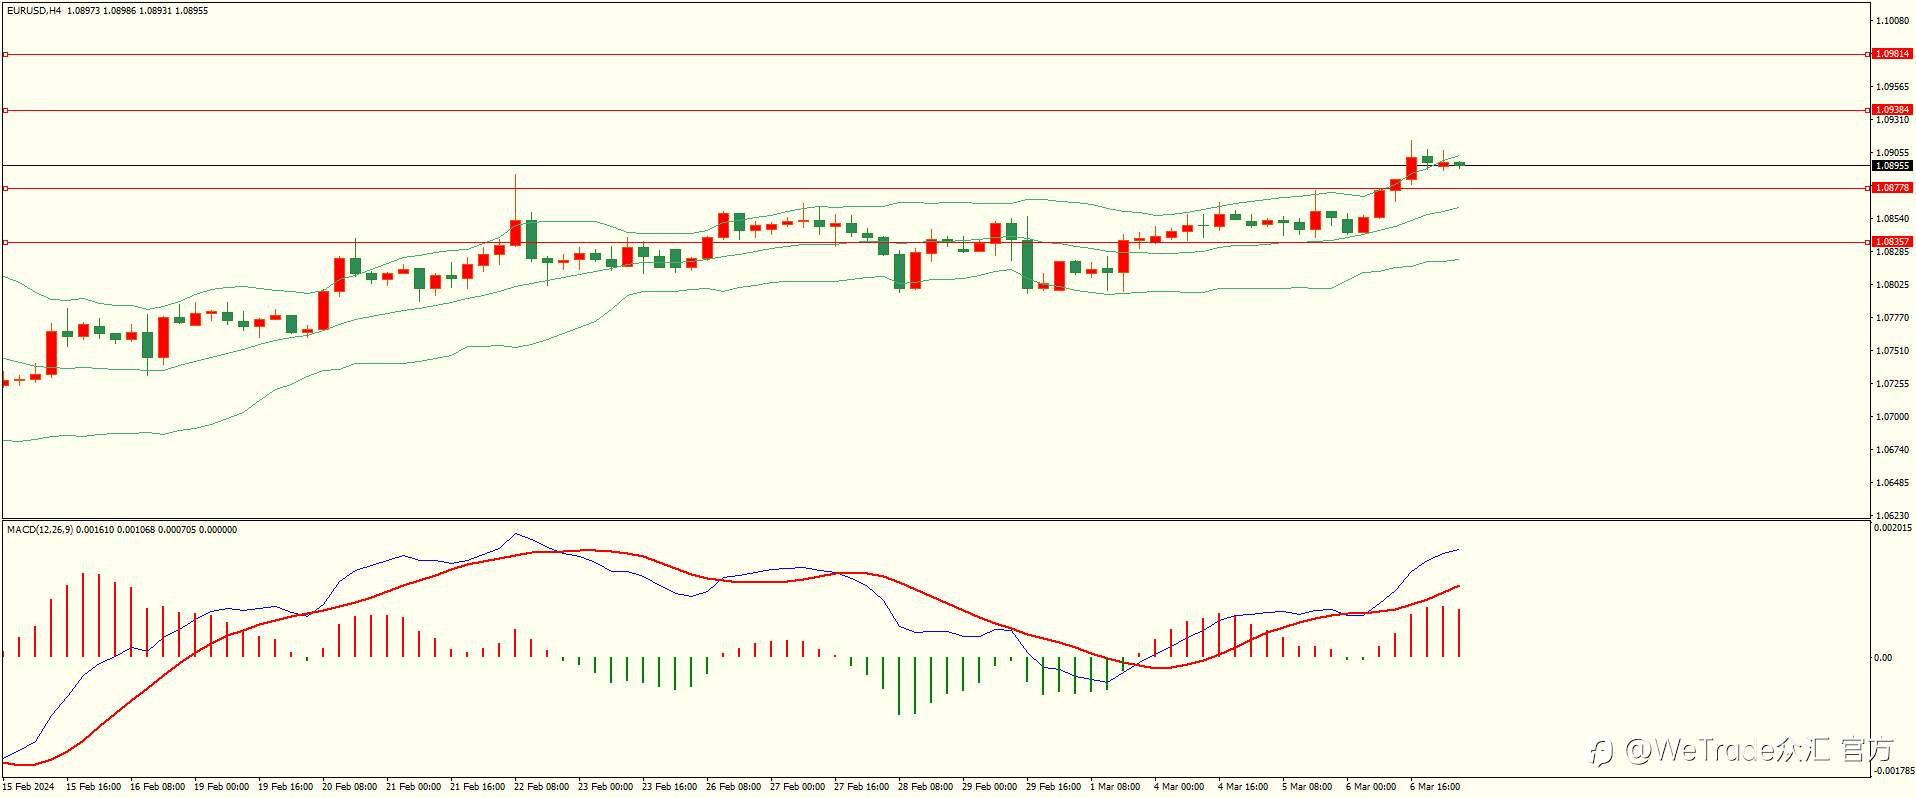1916x798 pixels.
Task: Click the black 1.08955 current price label
Action: [x=1891, y=166]
